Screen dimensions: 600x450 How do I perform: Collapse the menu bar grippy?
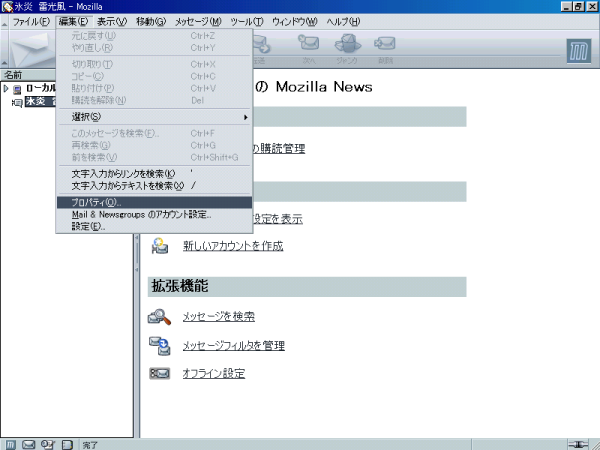(x=4, y=22)
